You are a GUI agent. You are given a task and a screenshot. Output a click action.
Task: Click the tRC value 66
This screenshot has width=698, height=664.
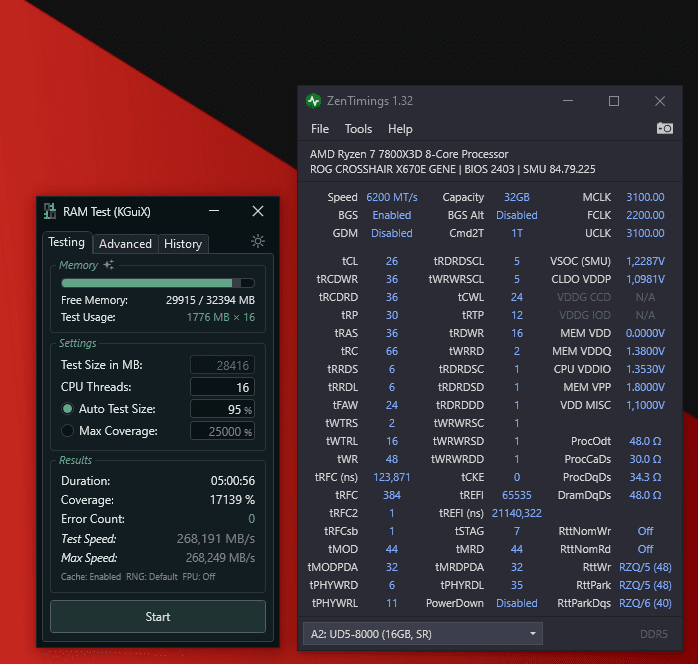click(x=392, y=351)
